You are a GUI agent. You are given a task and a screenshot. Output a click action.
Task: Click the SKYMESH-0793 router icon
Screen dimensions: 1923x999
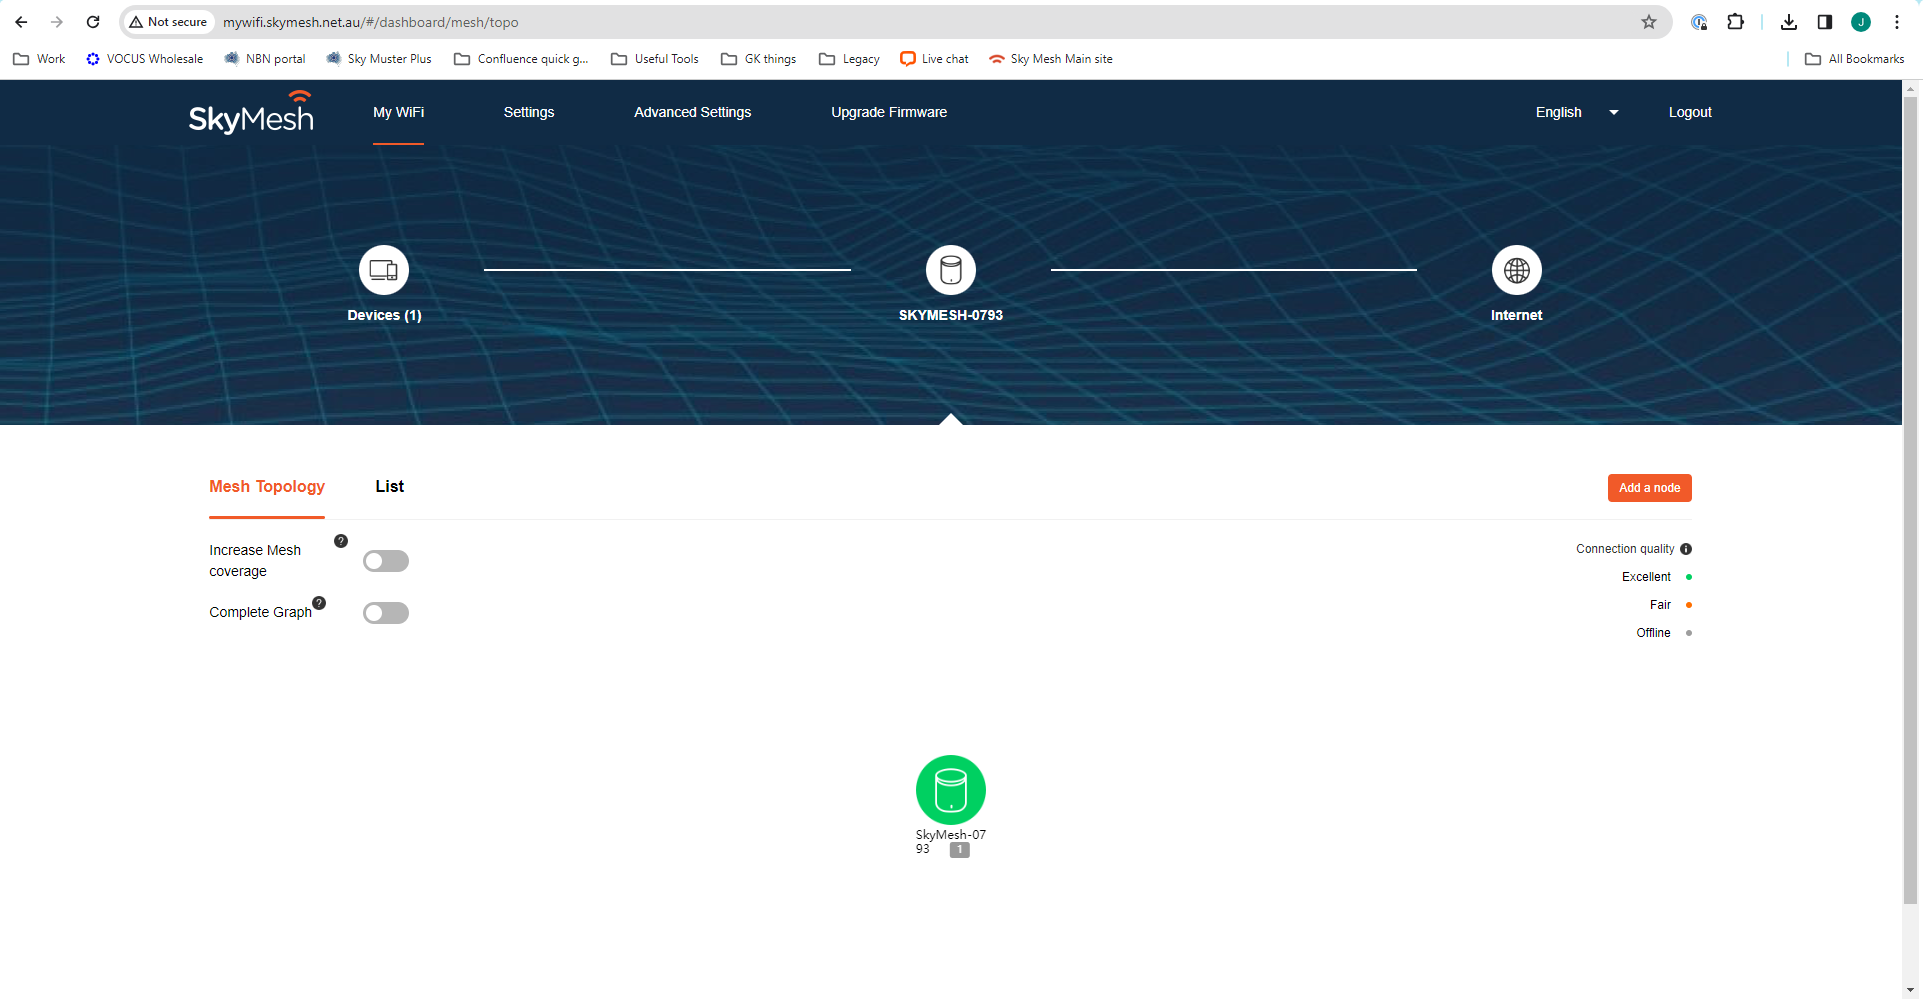tap(950, 270)
